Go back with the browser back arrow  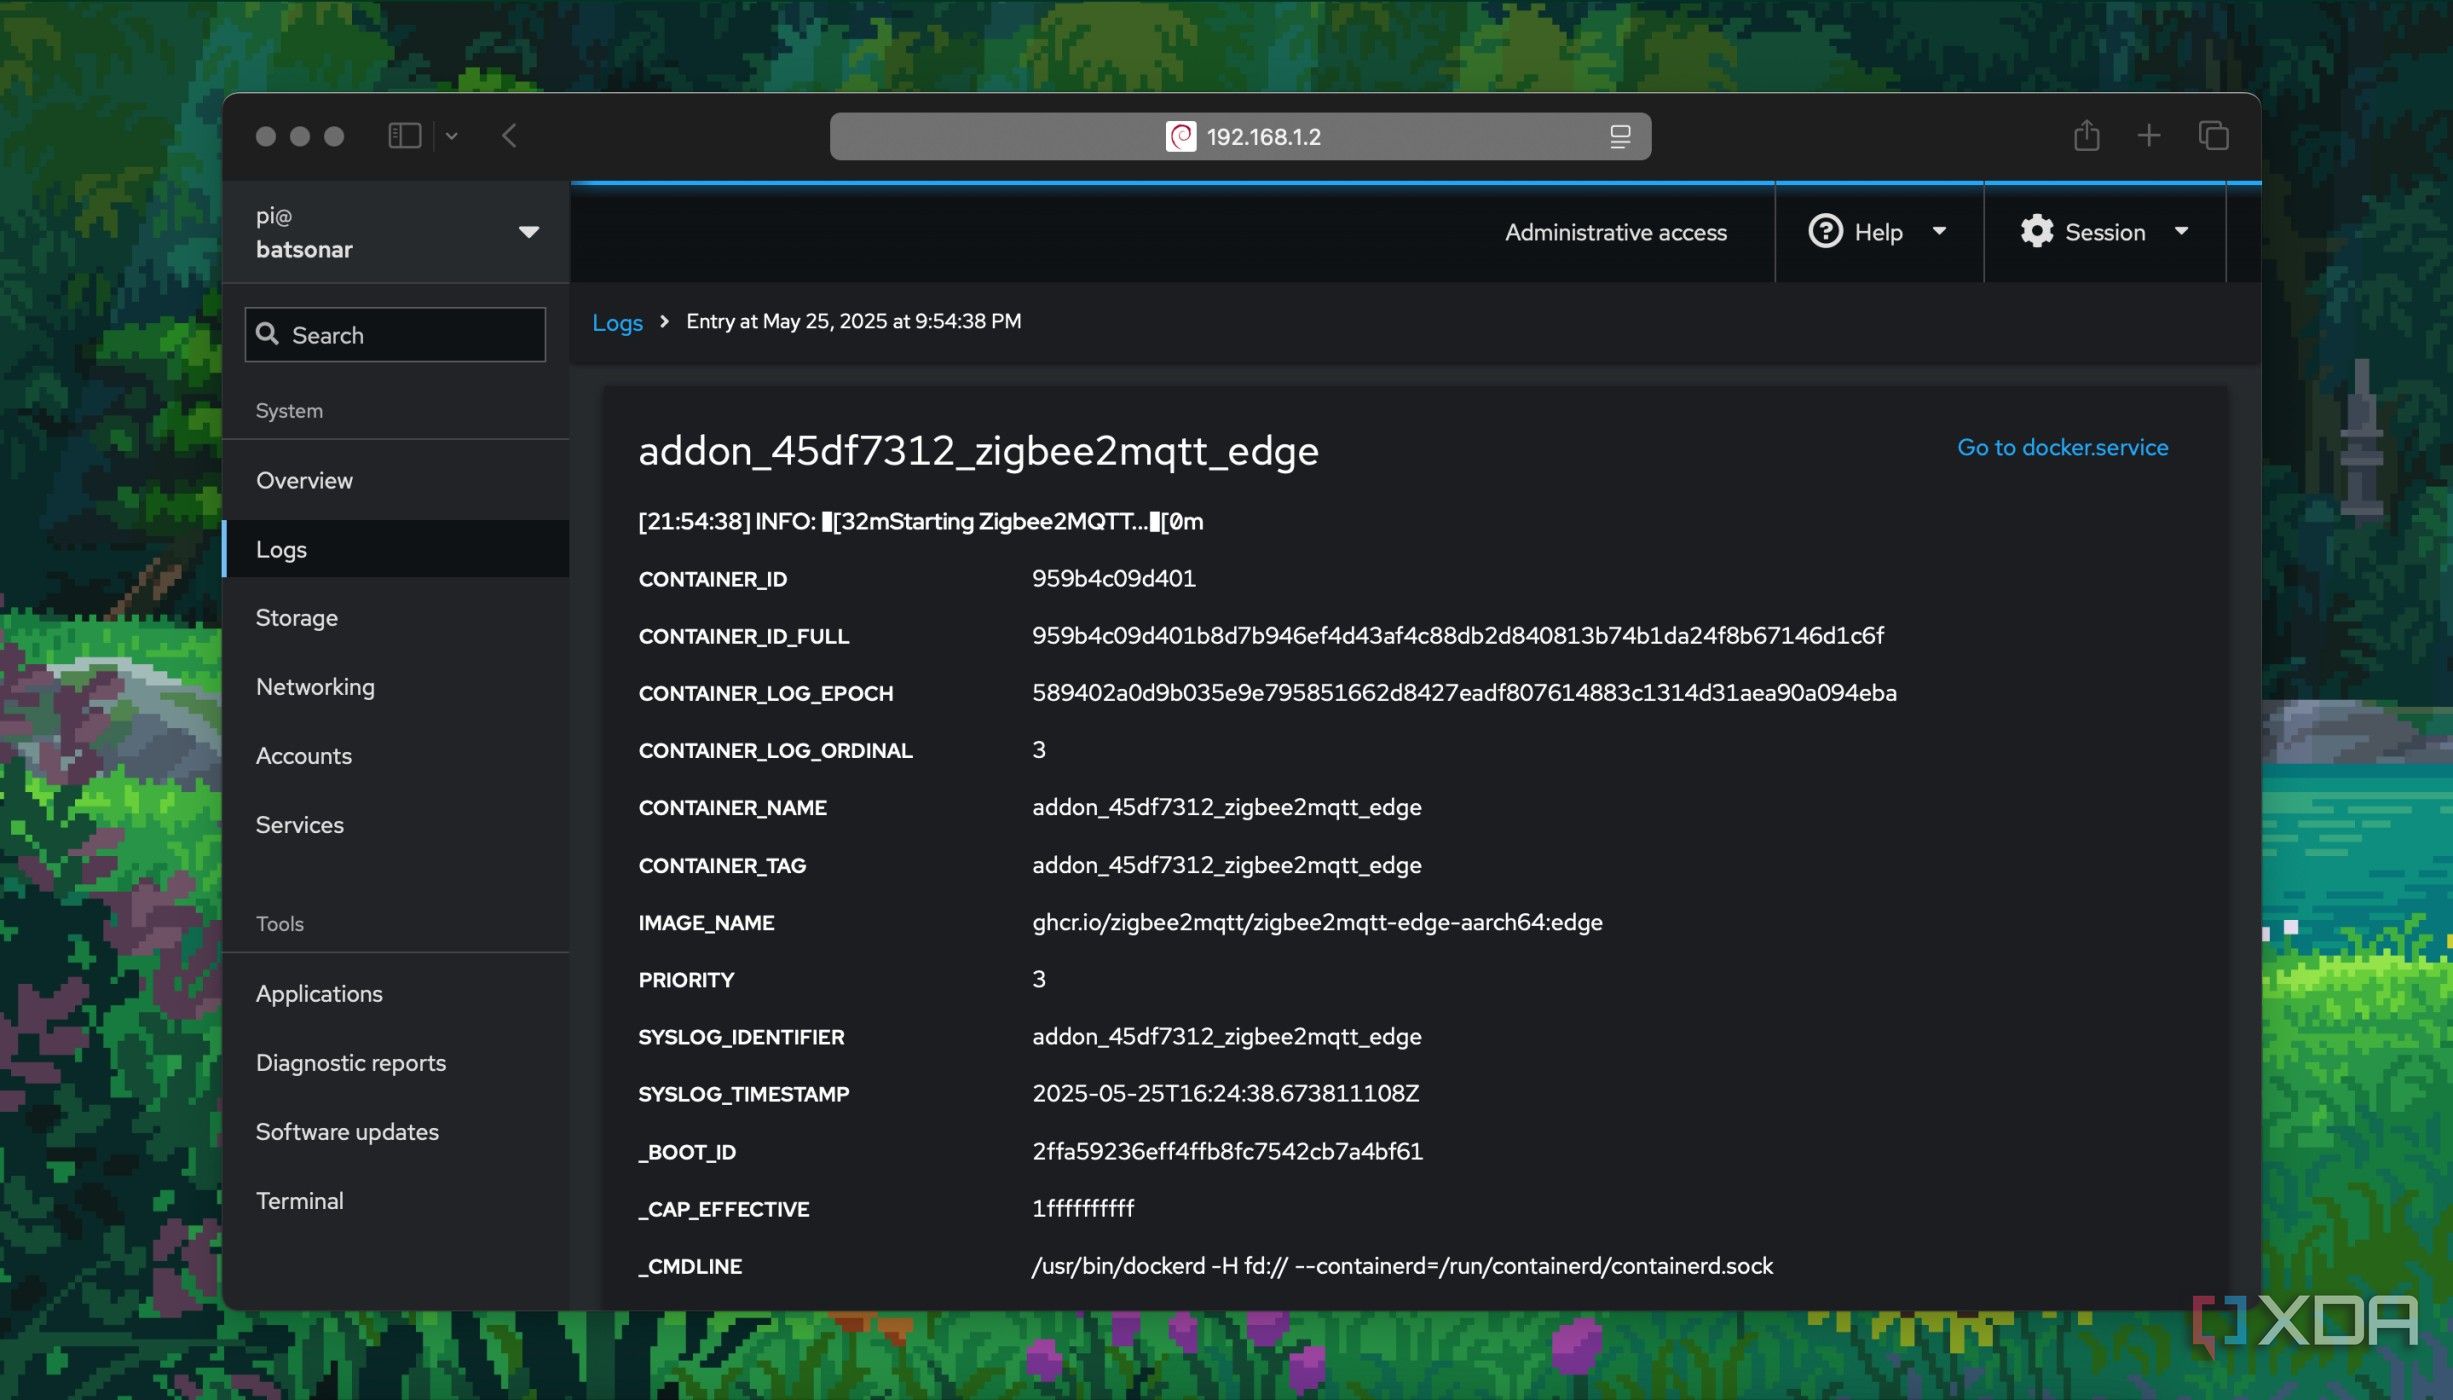tap(509, 136)
